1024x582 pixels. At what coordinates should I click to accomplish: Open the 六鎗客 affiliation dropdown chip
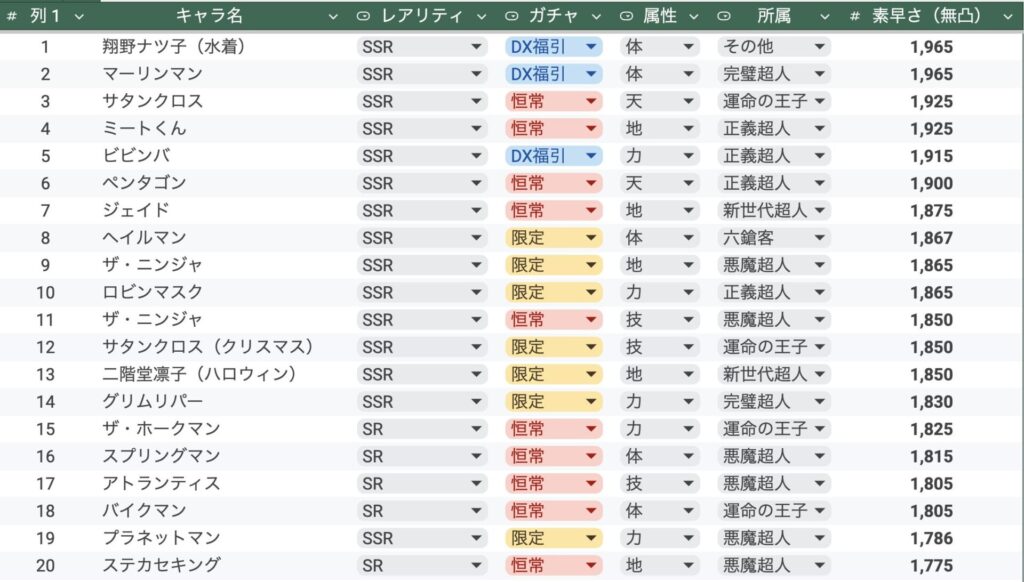coord(774,238)
